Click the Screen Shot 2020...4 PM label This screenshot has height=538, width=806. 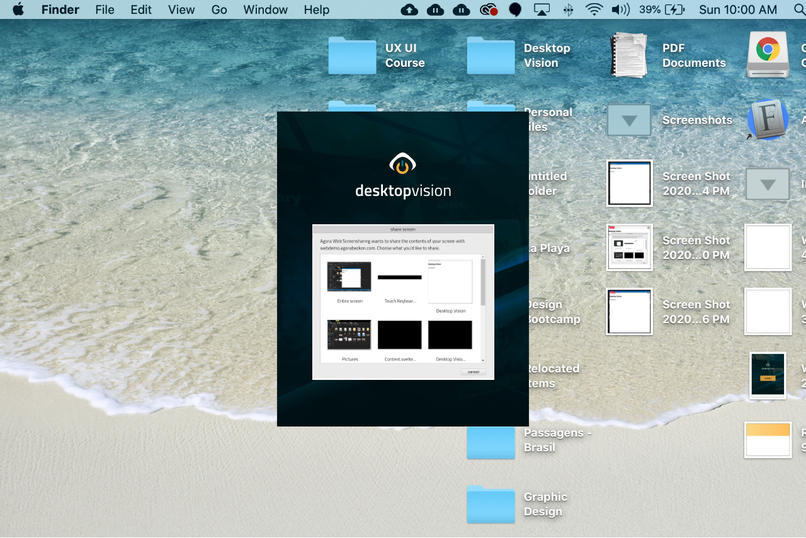click(696, 183)
